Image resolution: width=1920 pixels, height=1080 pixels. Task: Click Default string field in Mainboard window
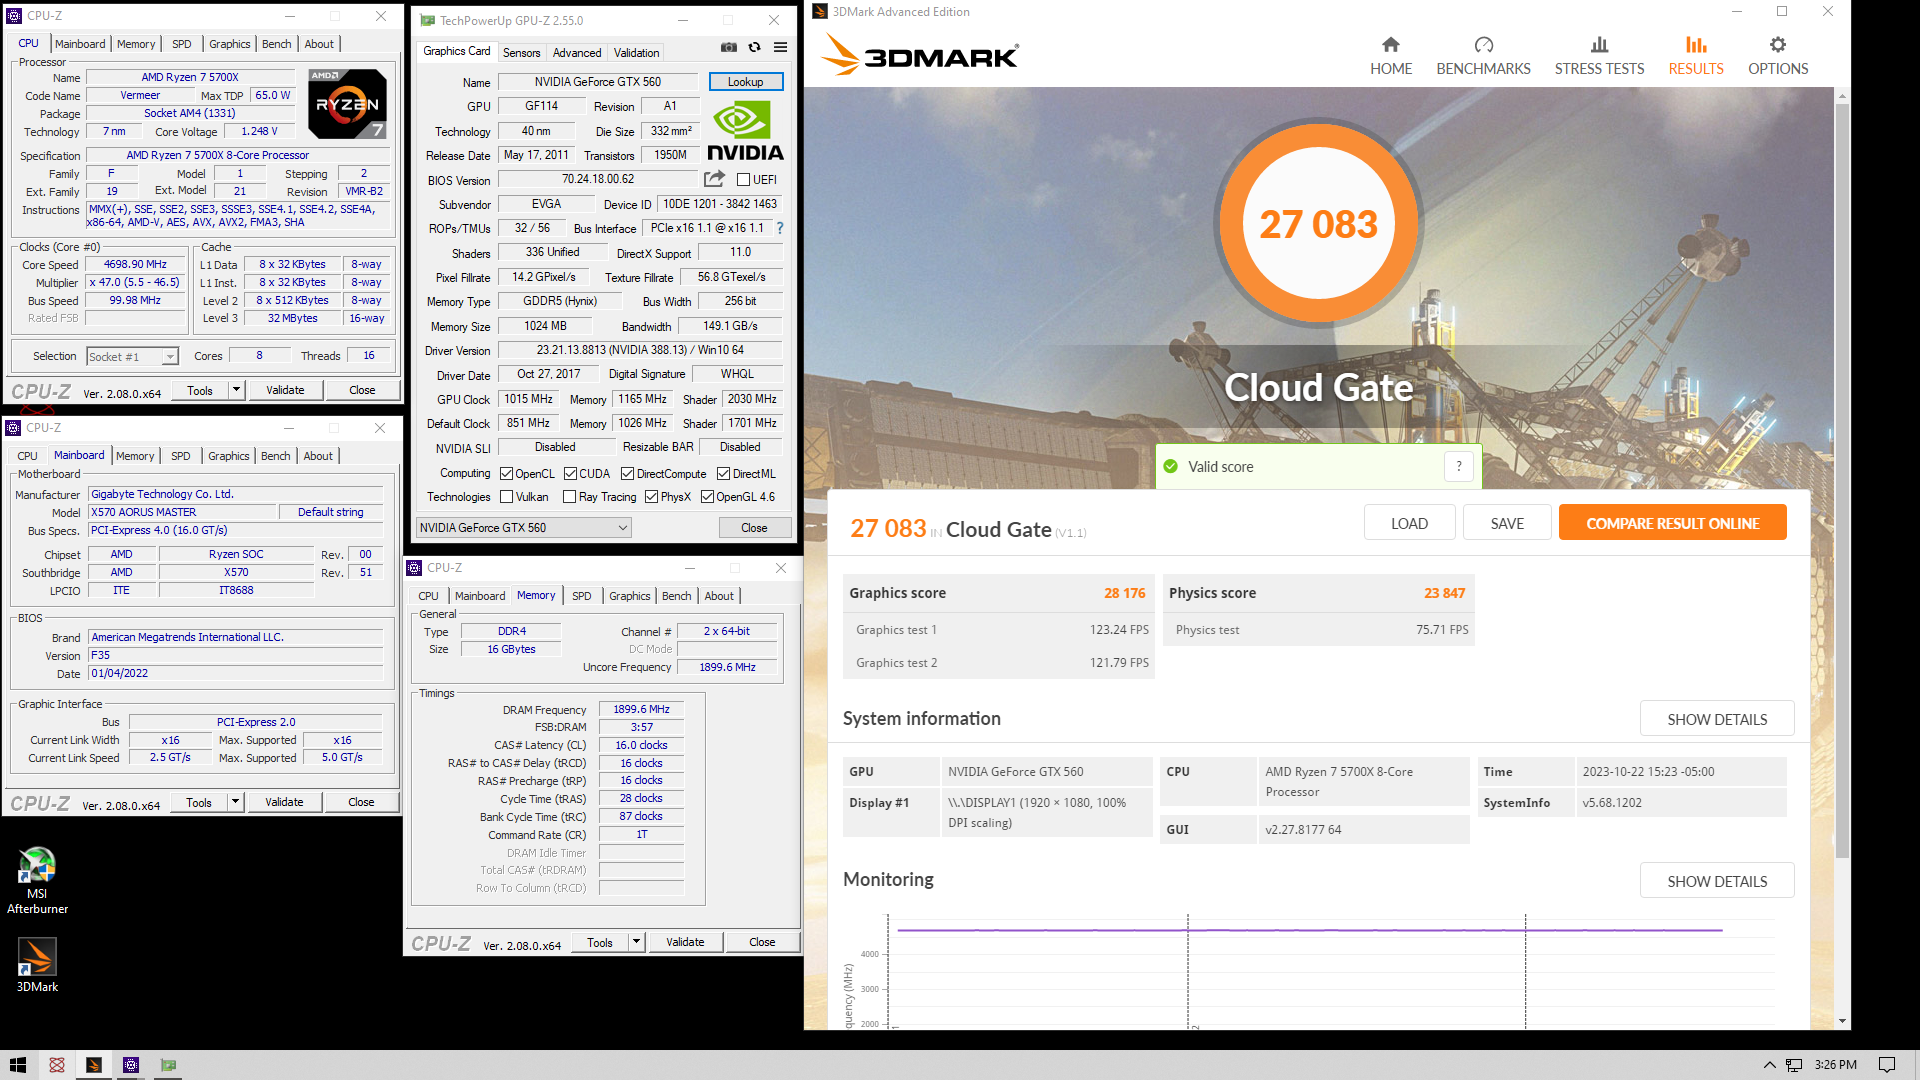tap(331, 512)
